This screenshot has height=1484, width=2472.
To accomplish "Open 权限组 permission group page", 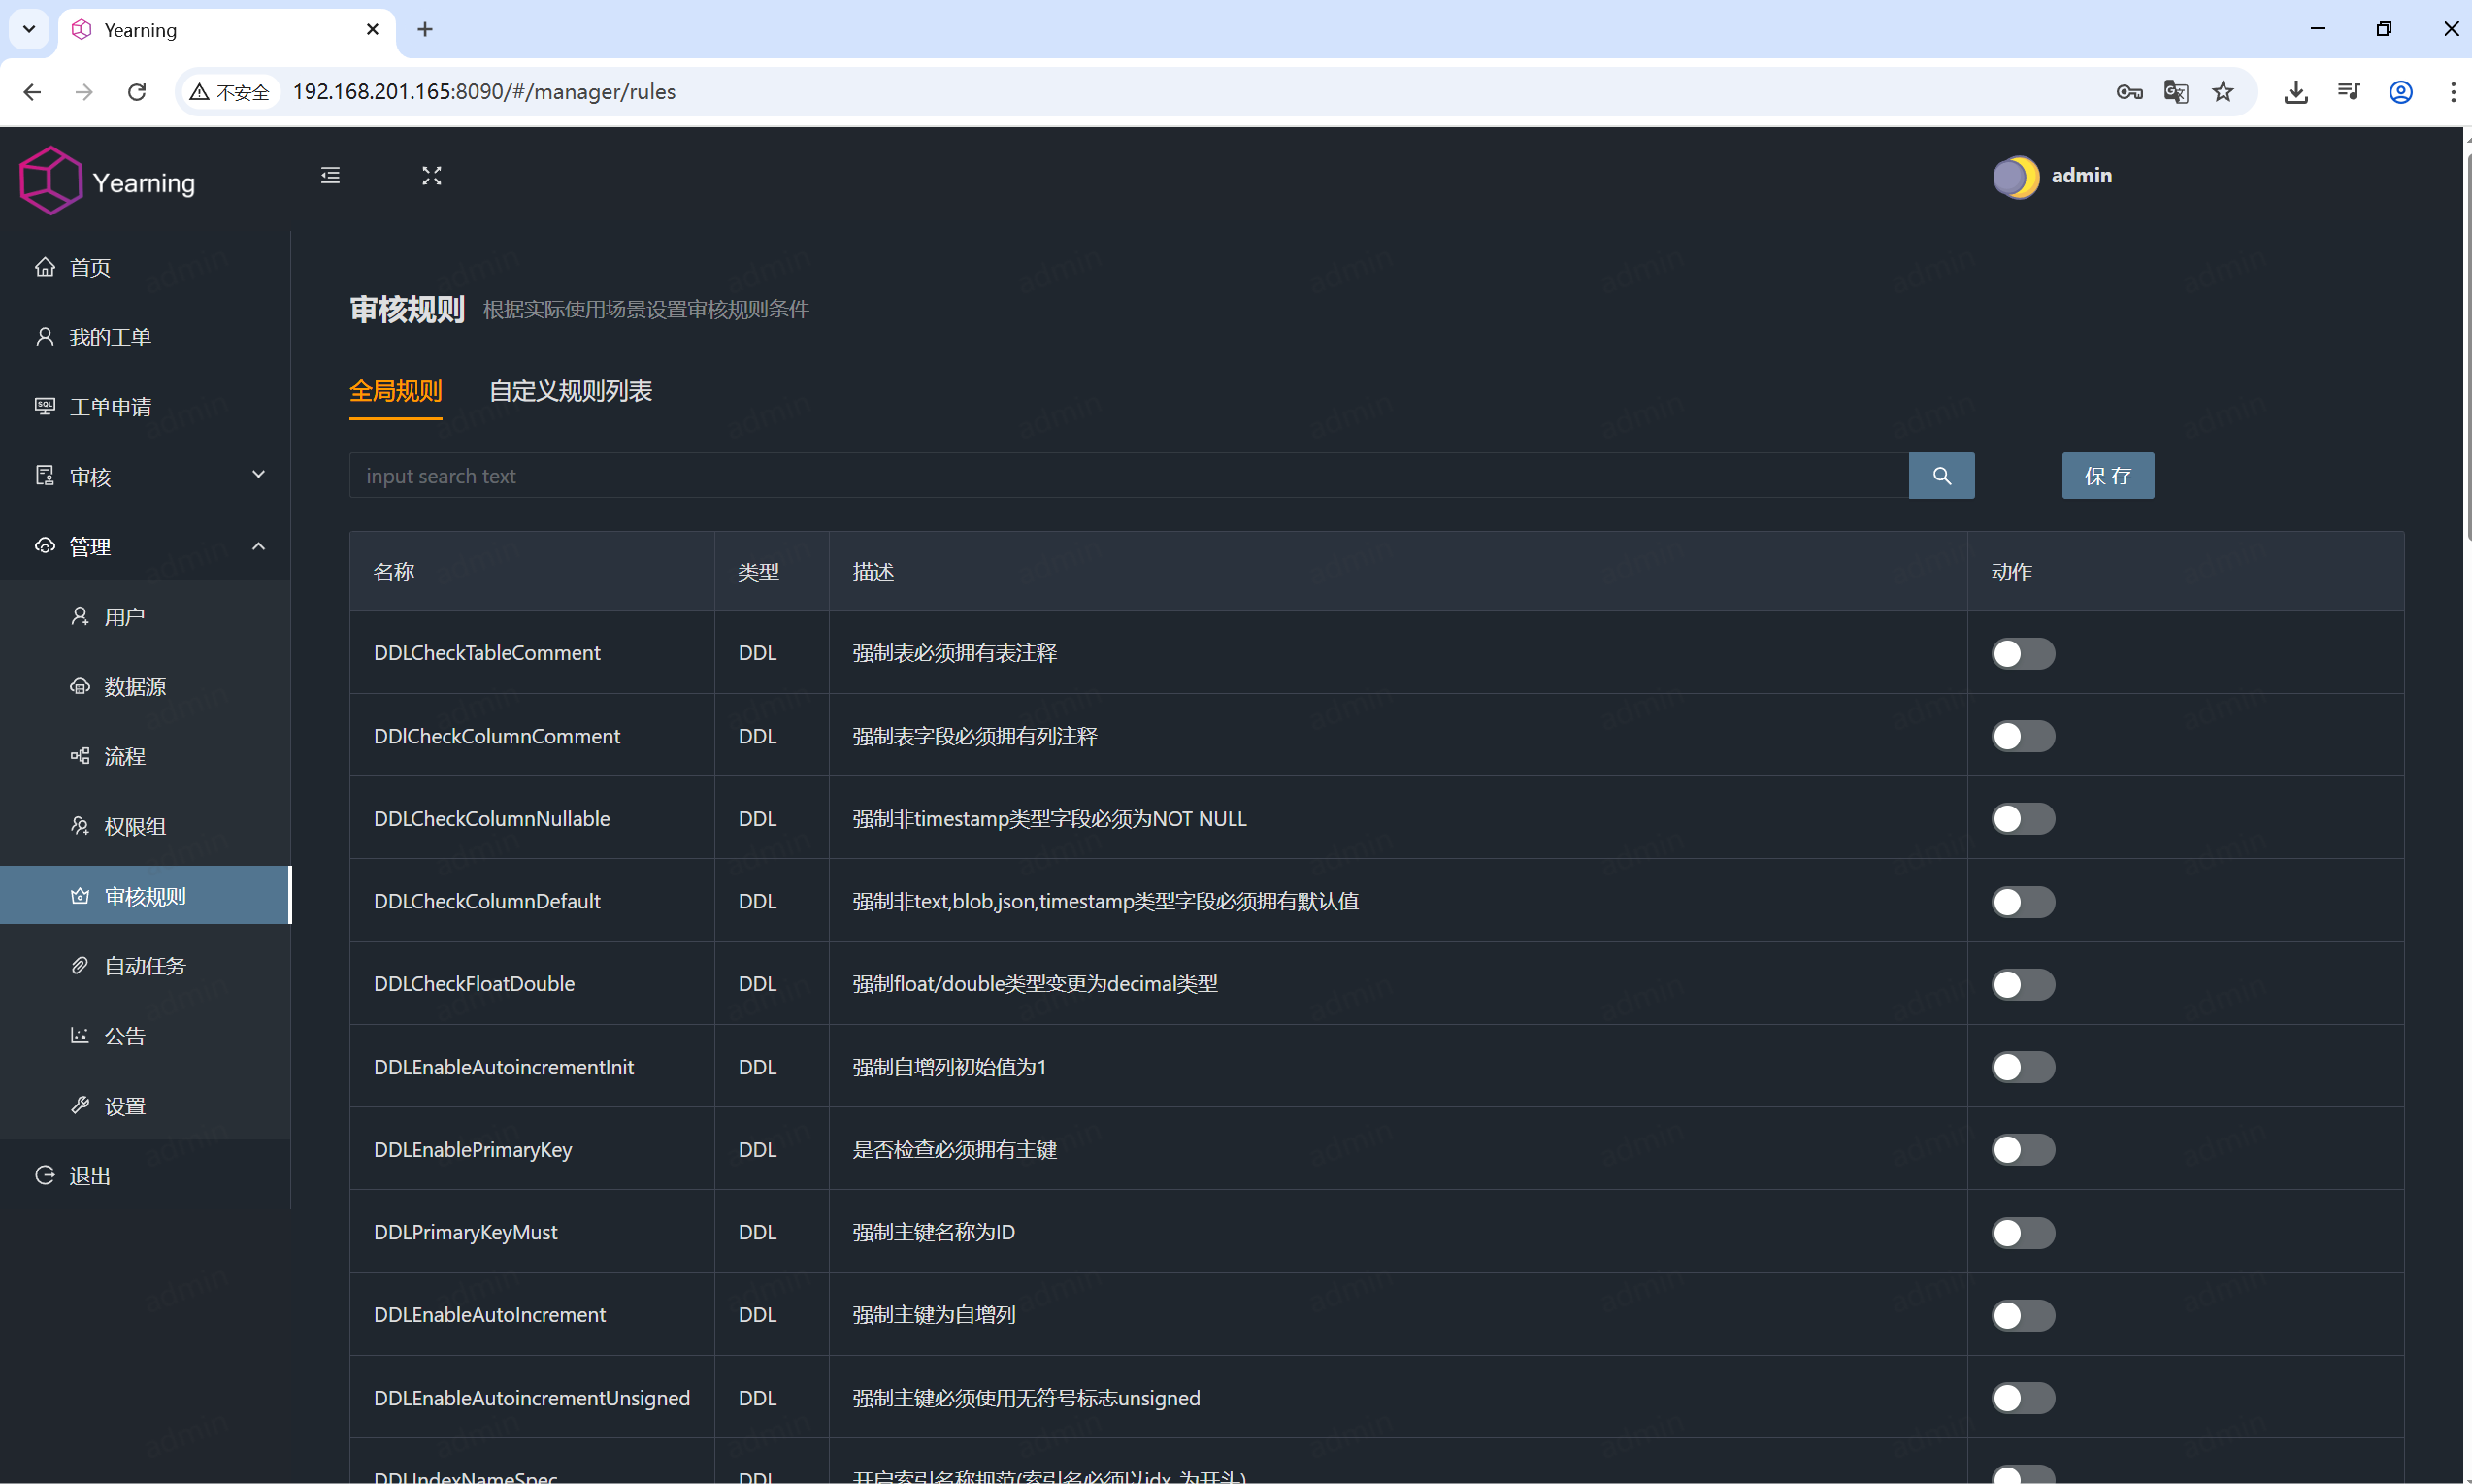I will pyautogui.click(x=135, y=826).
